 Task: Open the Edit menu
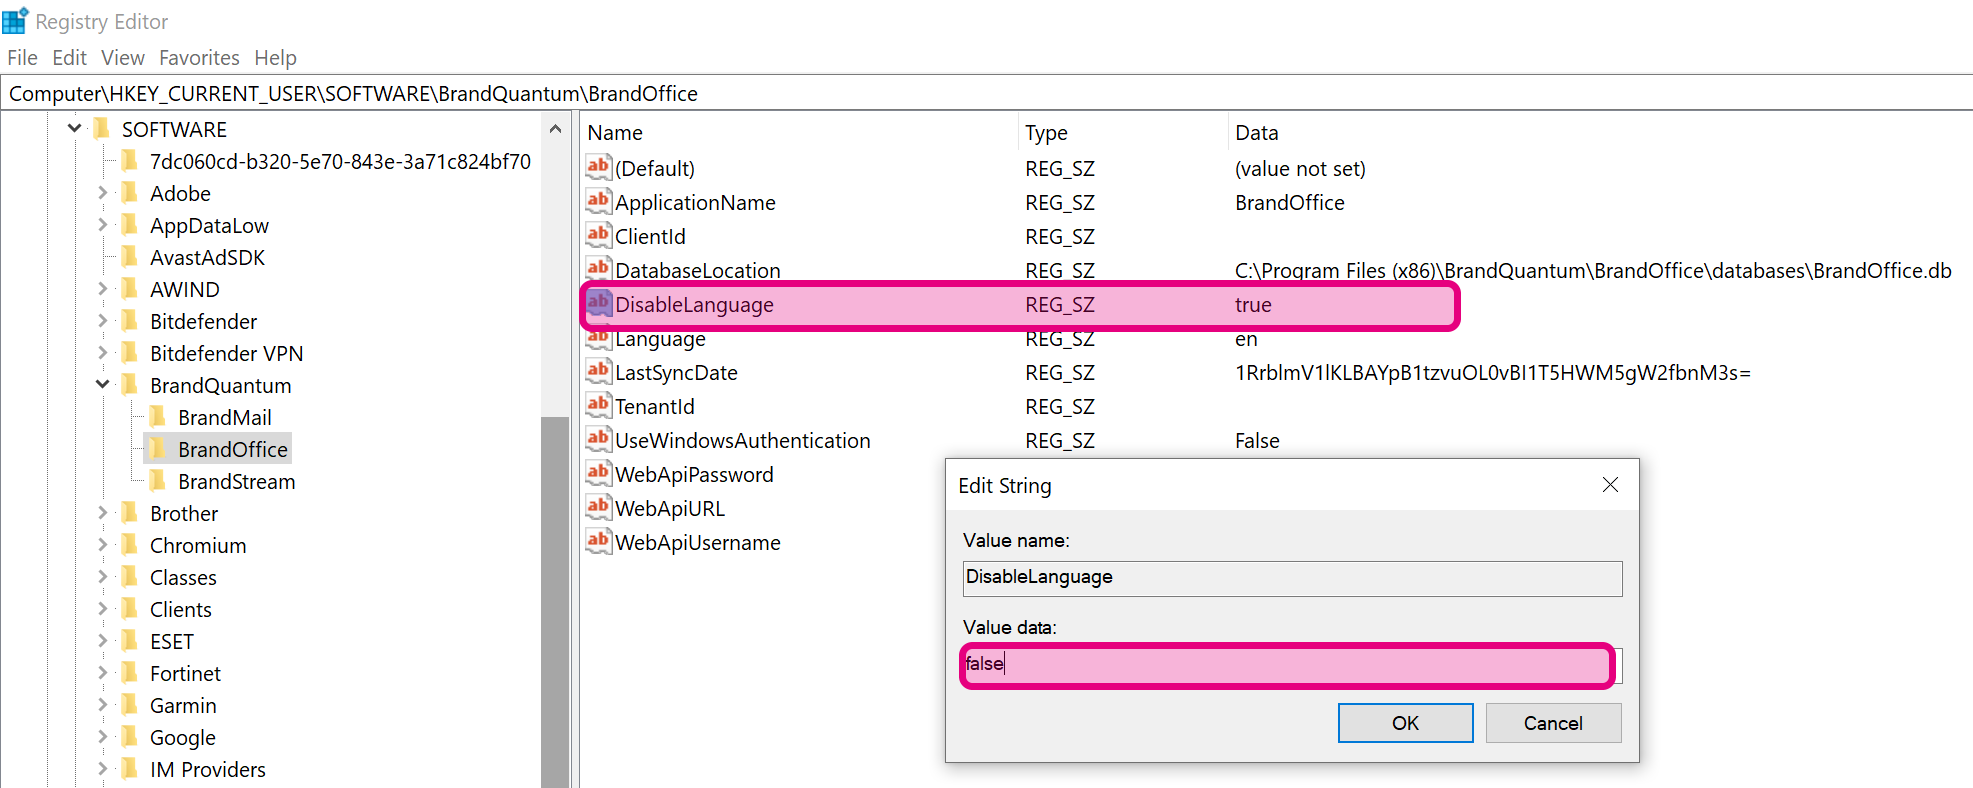pos(69,58)
